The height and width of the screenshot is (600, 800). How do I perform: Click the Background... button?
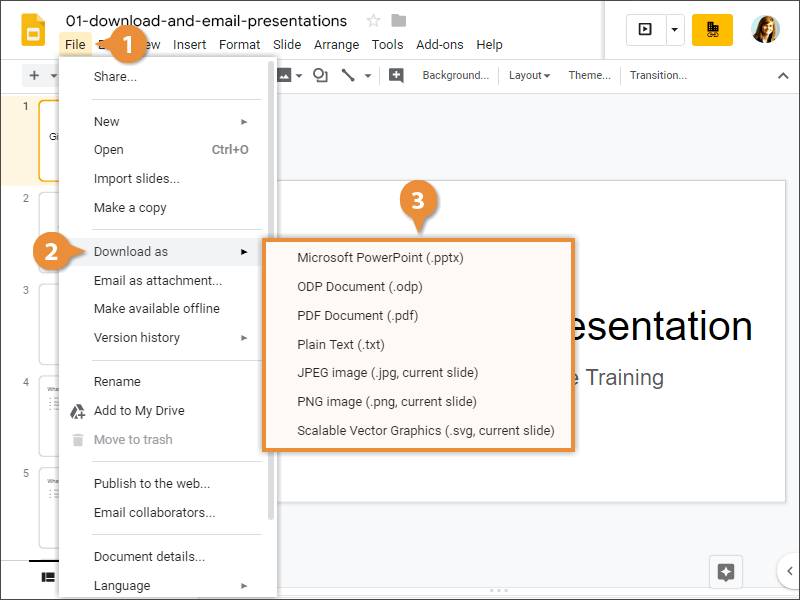(x=455, y=75)
